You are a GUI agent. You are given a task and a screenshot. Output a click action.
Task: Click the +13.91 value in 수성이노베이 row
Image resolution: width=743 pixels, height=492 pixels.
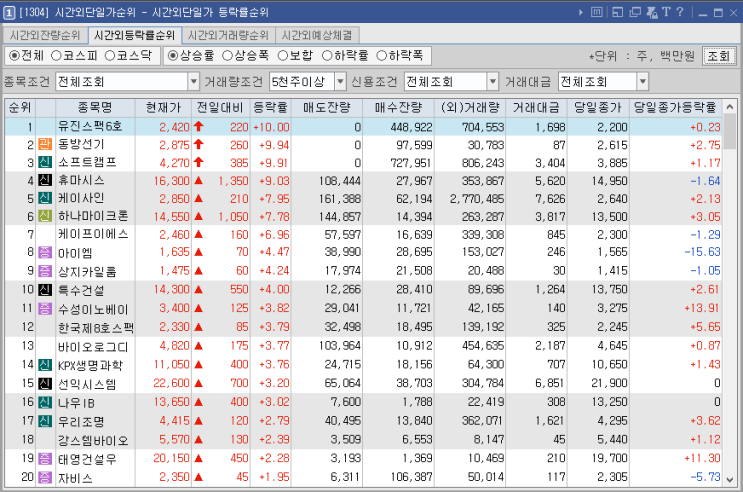pyautogui.click(x=702, y=308)
